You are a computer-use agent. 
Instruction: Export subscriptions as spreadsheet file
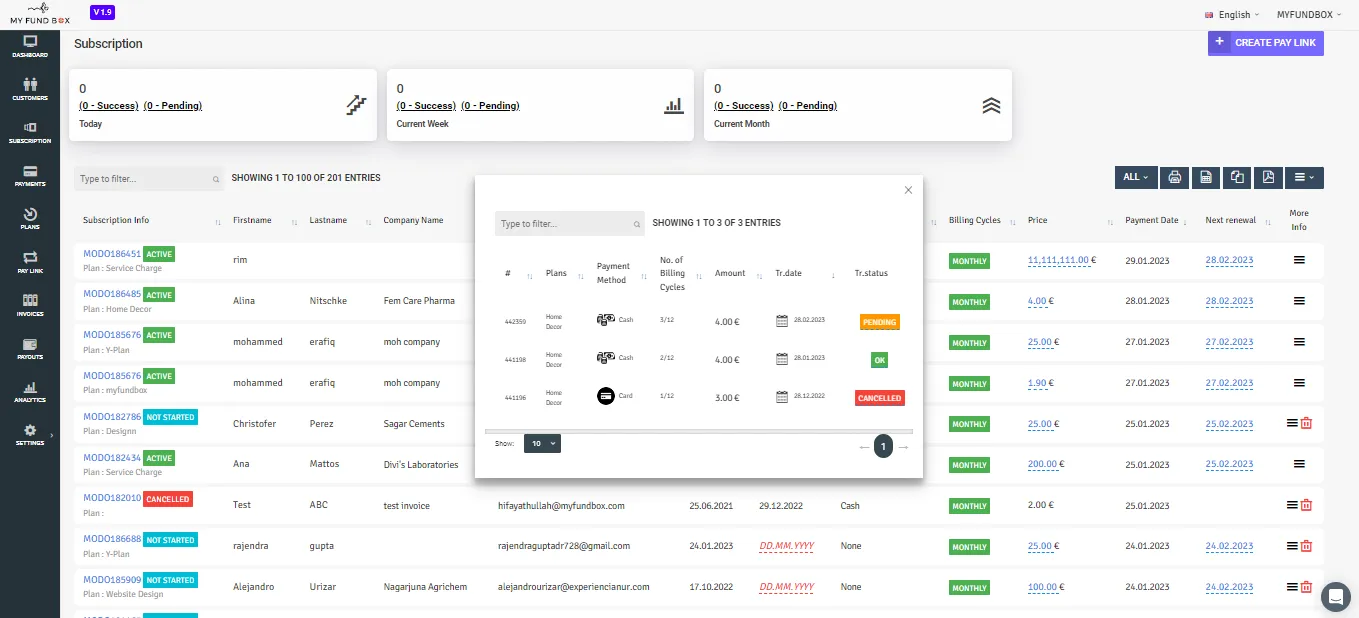coord(1206,177)
